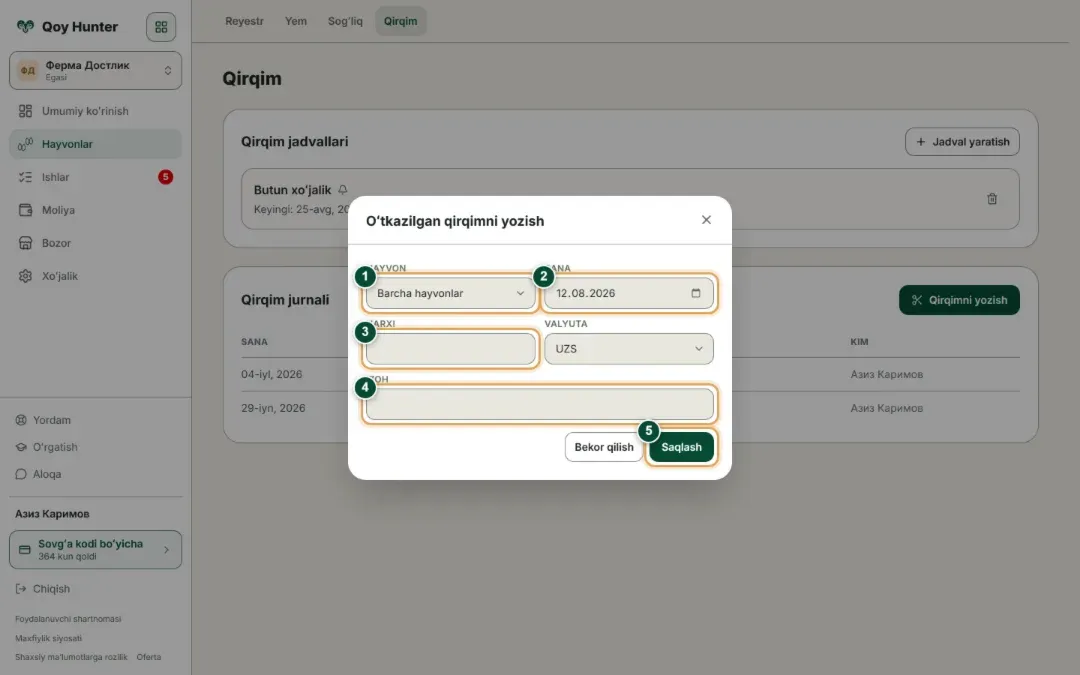This screenshot has width=1080, height=675.
Task: Click the Xo'jalik settings gear icon
Action: [25, 276]
